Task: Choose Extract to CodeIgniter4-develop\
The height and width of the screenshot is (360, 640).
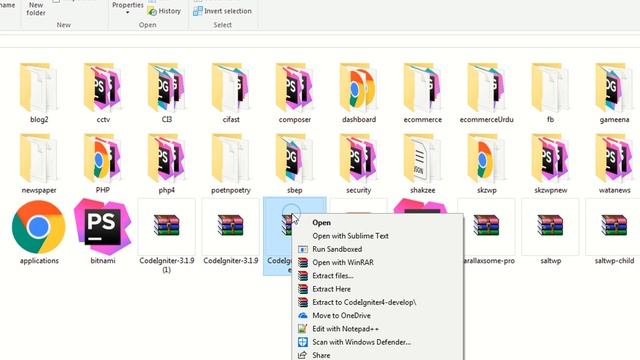Action: click(x=378, y=302)
